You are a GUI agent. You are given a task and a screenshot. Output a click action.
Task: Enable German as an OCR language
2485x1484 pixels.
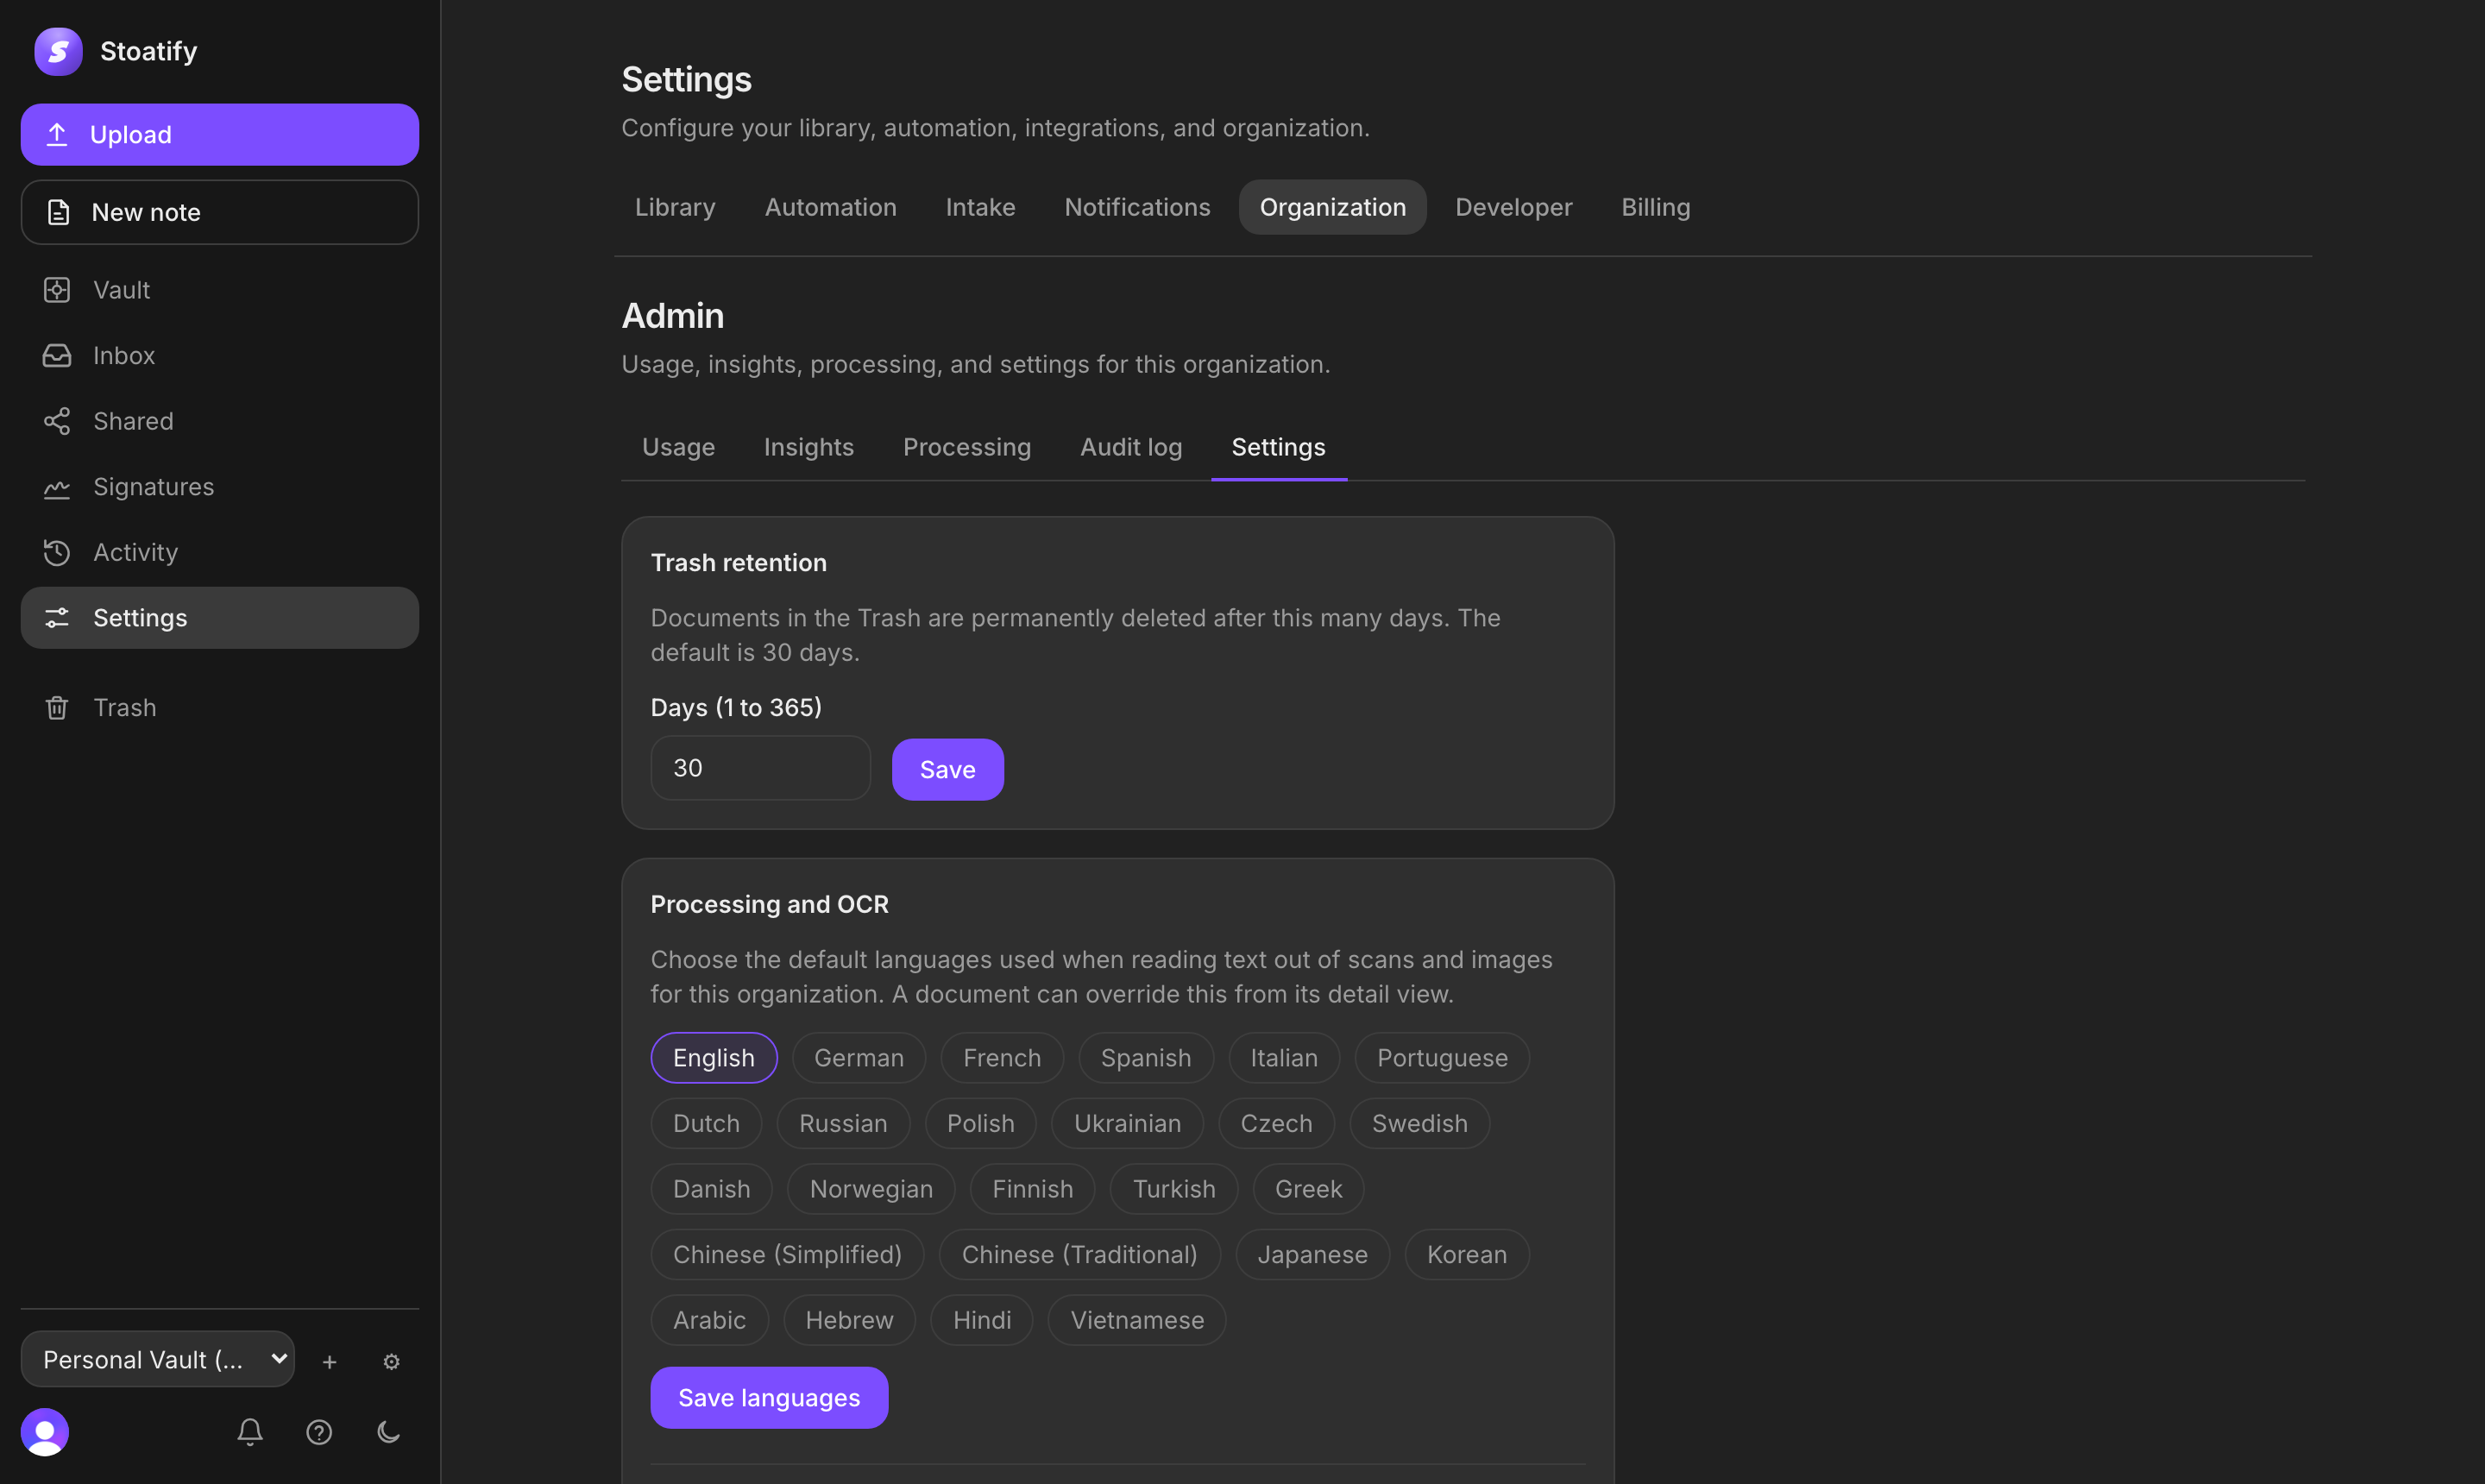click(x=859, y=1058)
